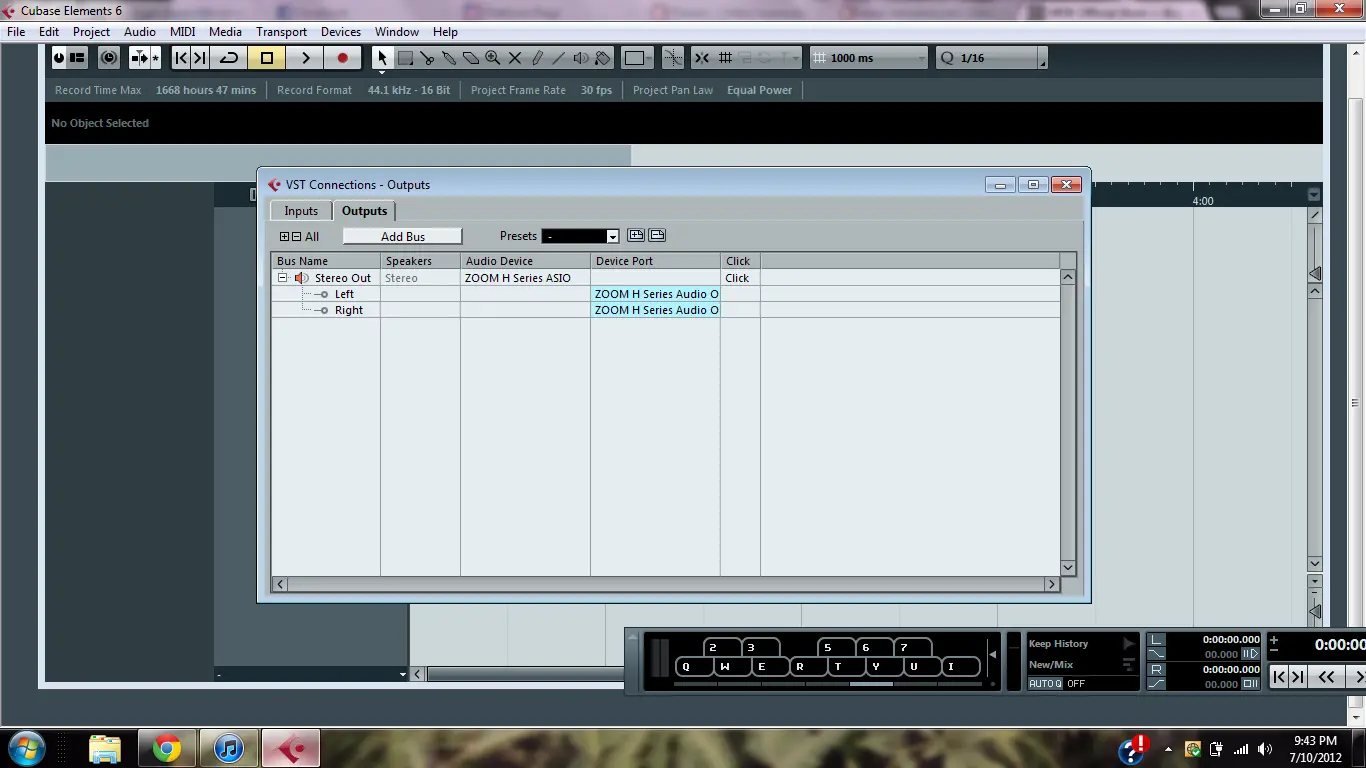
Task: Select the Mute X tool
Action: point(515,58)
